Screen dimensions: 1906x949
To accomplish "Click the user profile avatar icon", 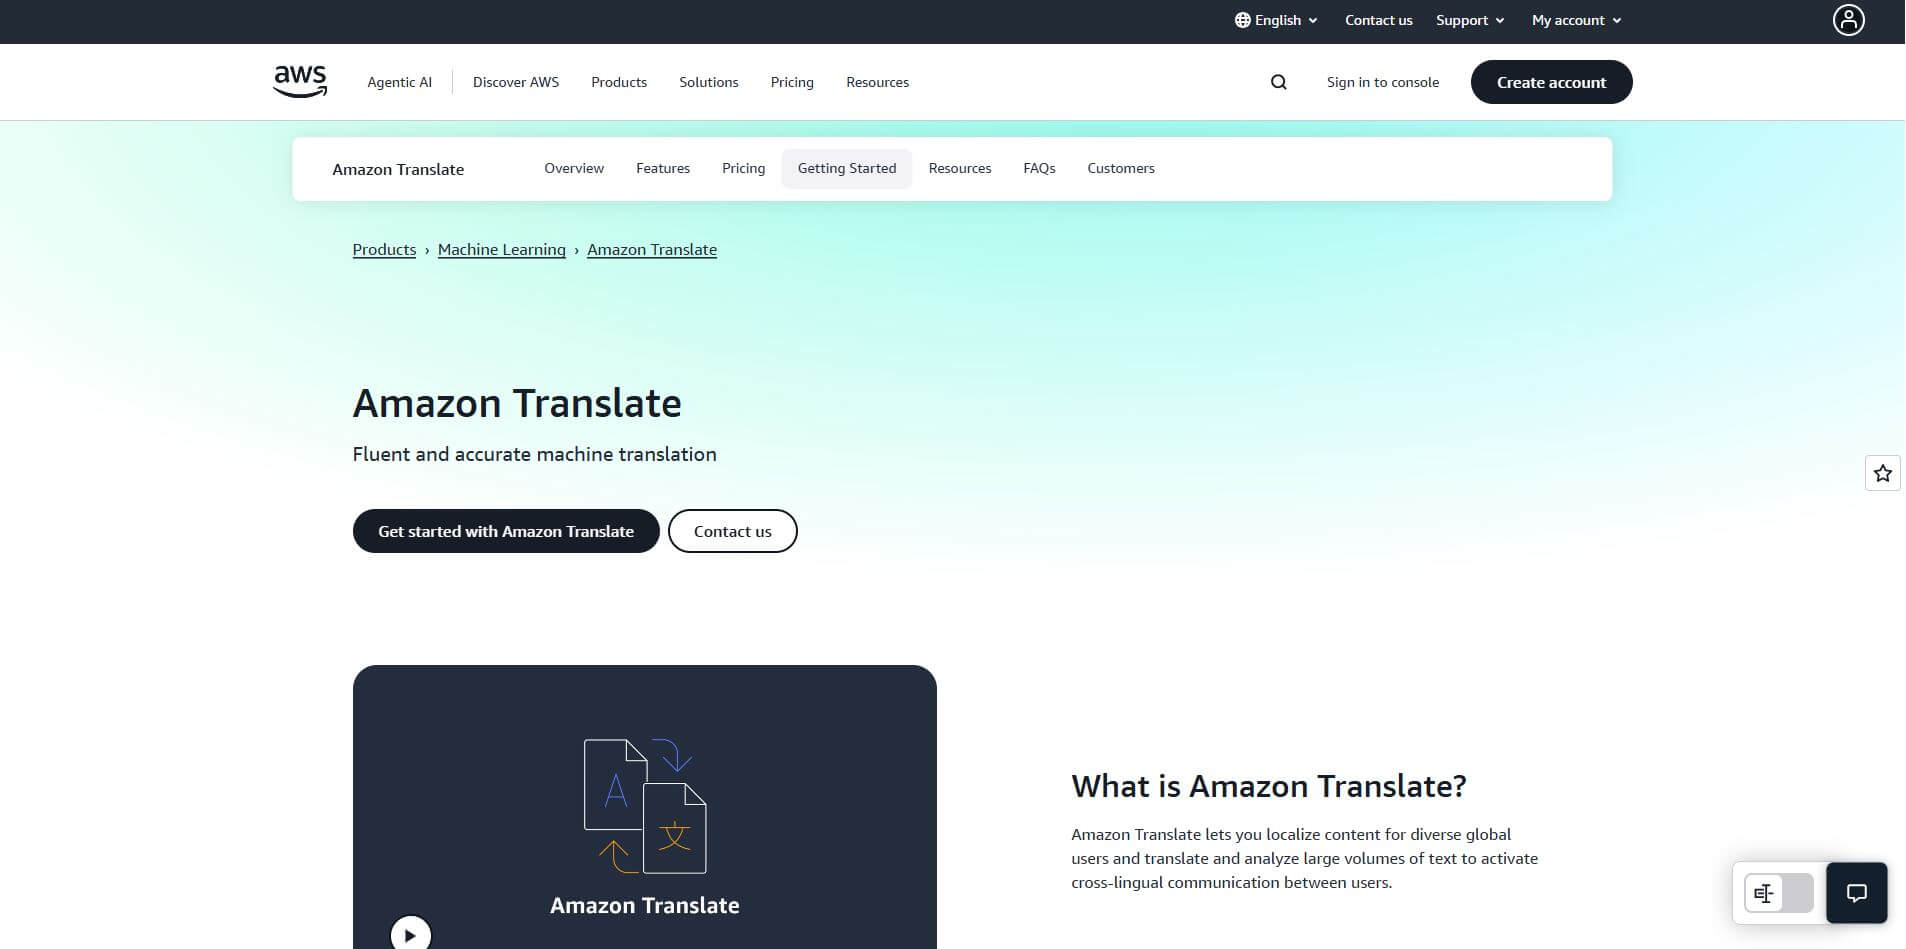I will click(x=1848, y=20).
